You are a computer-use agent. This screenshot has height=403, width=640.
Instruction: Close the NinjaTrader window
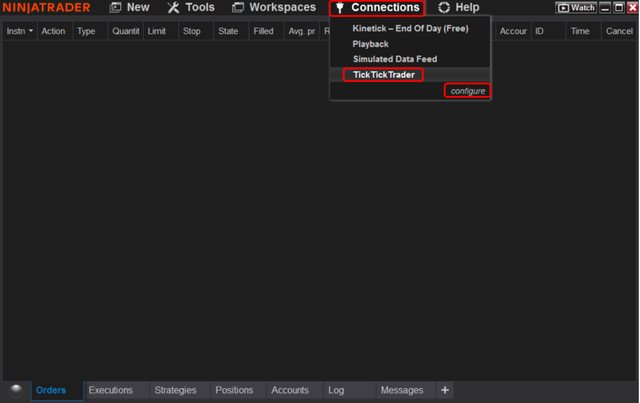(x=633, y=7)
